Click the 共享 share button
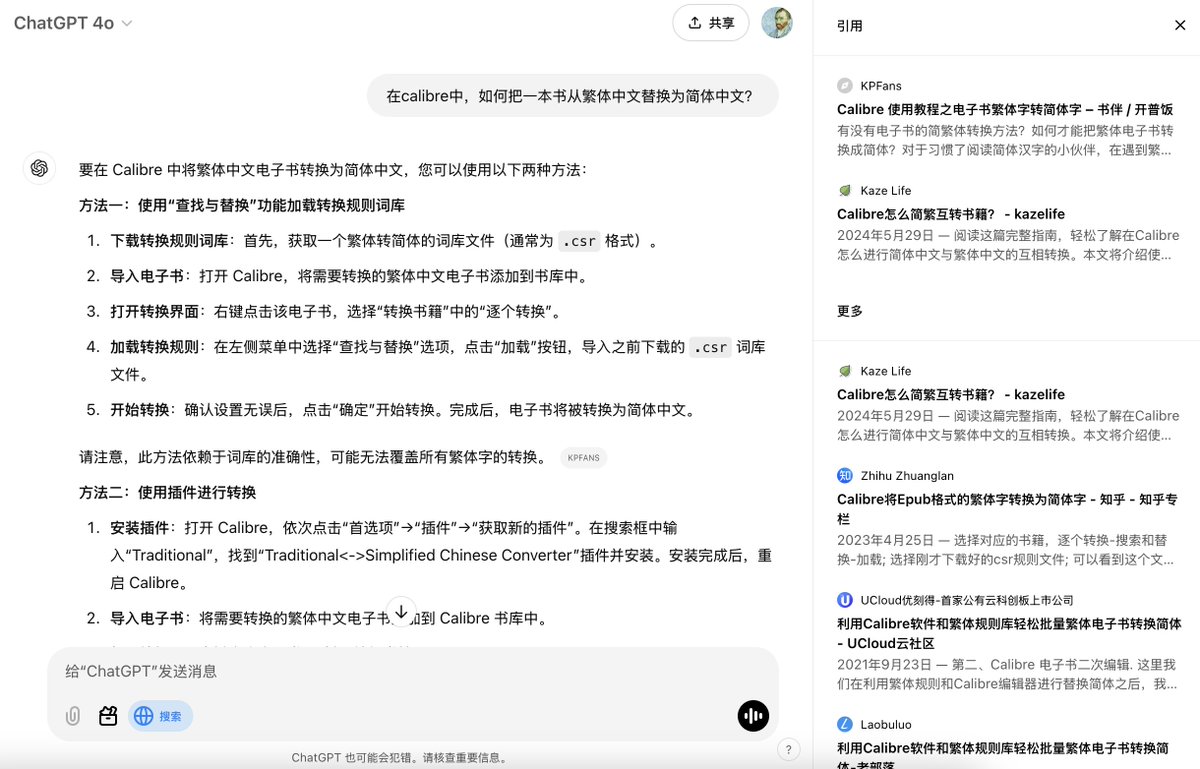This screenshot has height=769, width=1200. coord(711,23)
